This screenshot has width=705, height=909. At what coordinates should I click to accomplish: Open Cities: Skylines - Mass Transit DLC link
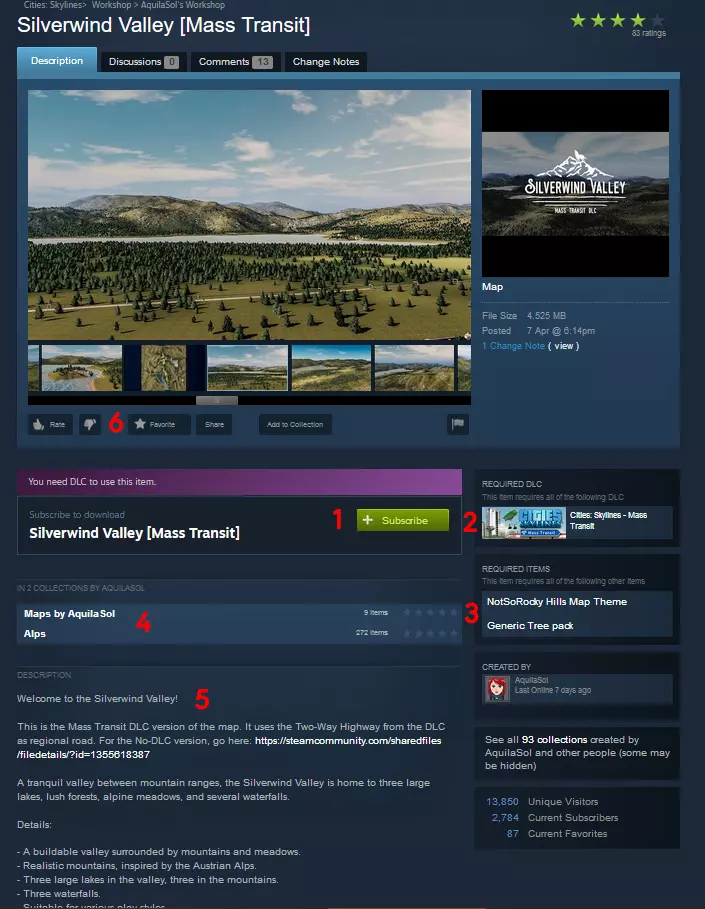608,520
